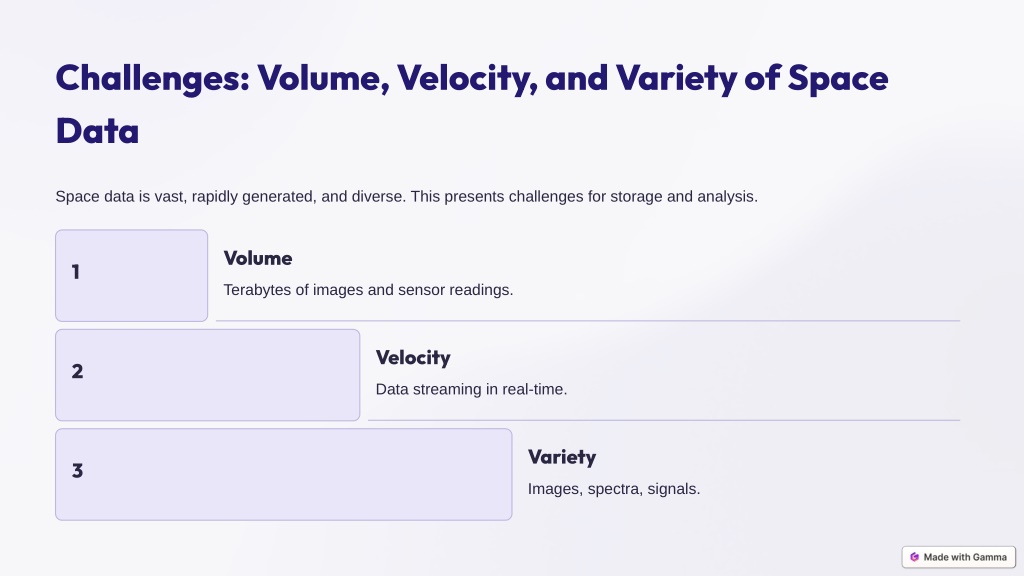Click the Data streaming in real-time text
This screenshot has height=576, width=1024.
pyautogui.click(x=471, y=389)
